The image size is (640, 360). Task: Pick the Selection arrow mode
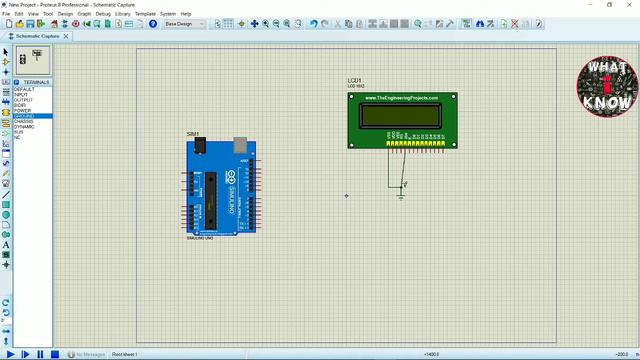pyautogui.click(x=6, y=52)
